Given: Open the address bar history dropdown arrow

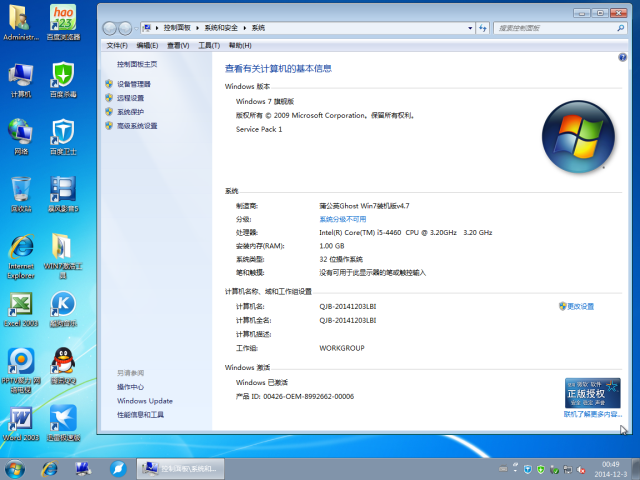Looking at the screenshot, I should pyautogui.click(x=470, y=28).
